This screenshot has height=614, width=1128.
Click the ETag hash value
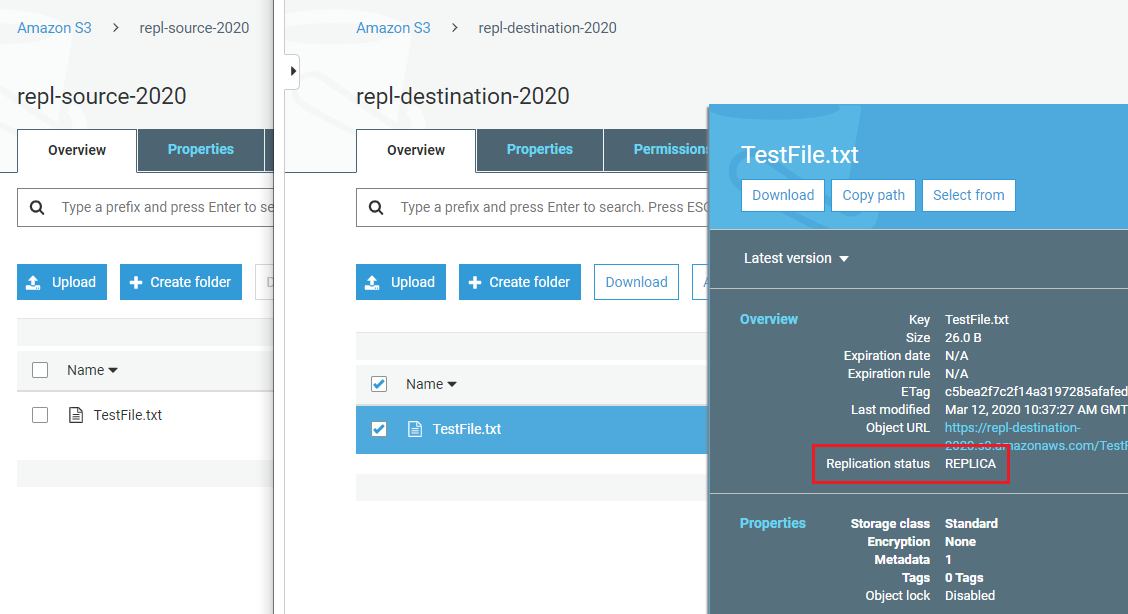coord(1036,392)
